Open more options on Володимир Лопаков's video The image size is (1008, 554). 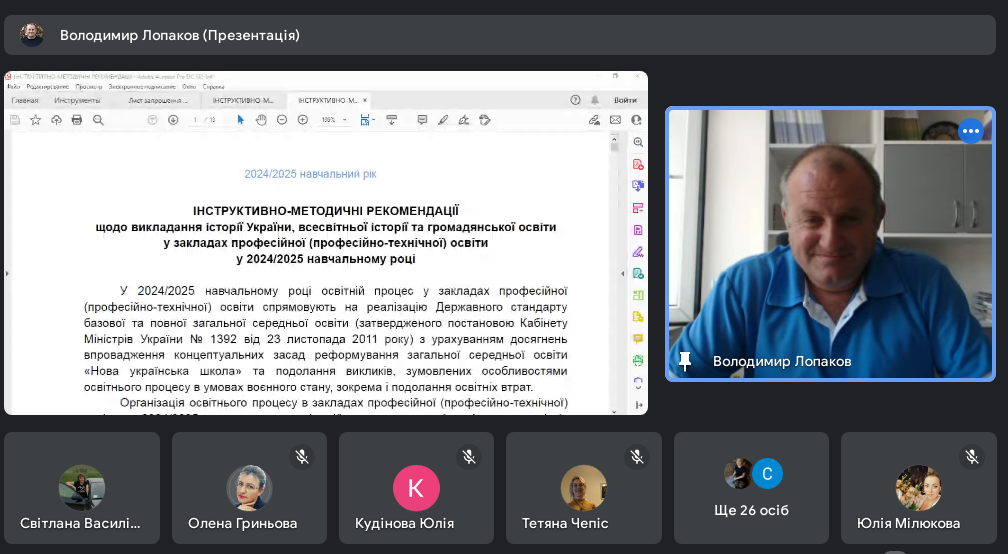tap(970, 132)
